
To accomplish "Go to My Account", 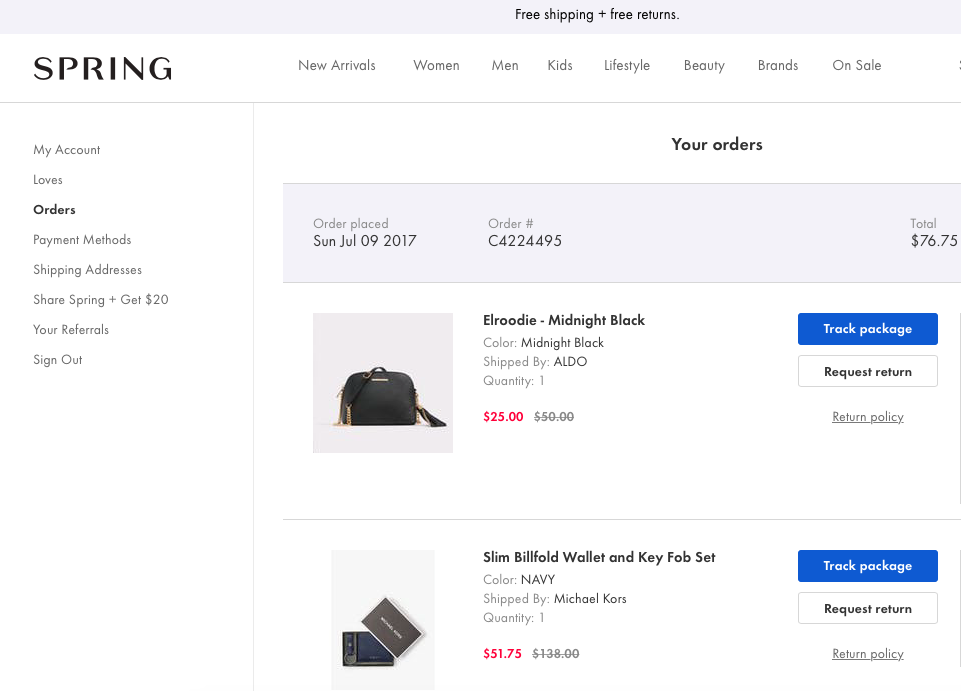I will point(67,150).
